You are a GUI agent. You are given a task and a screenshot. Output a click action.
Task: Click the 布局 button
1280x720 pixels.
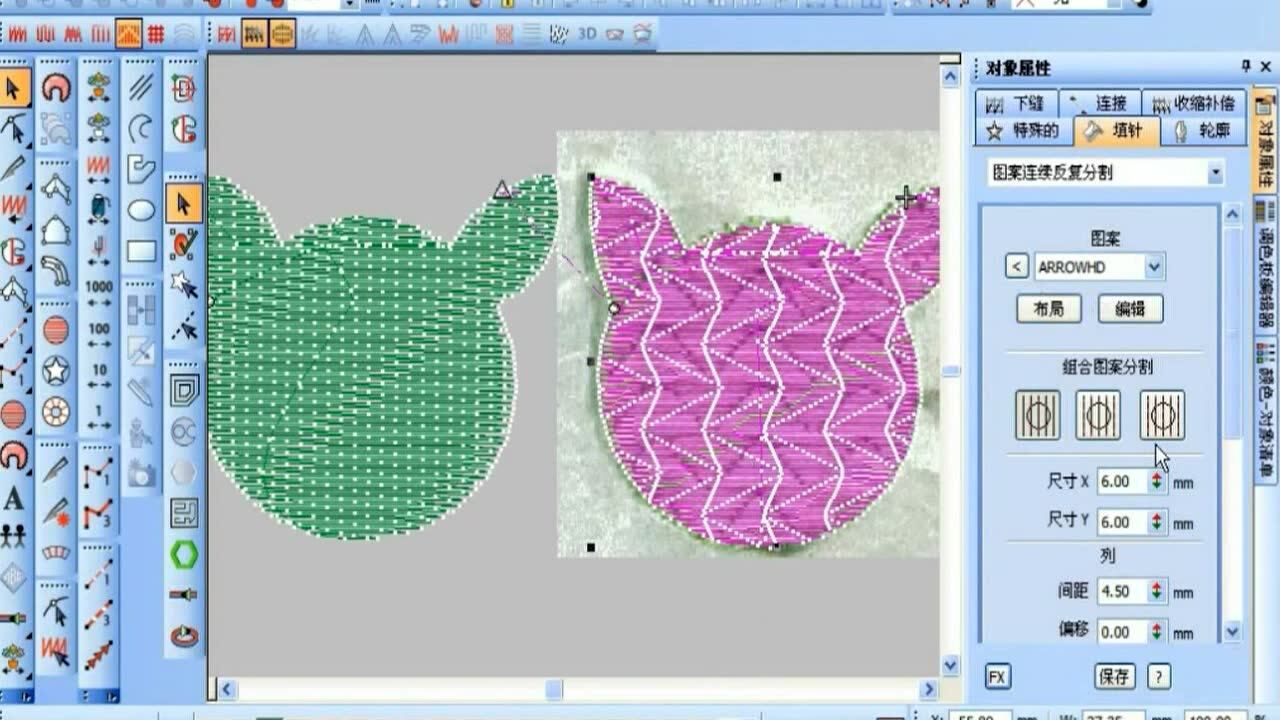tap(1048, 309)
